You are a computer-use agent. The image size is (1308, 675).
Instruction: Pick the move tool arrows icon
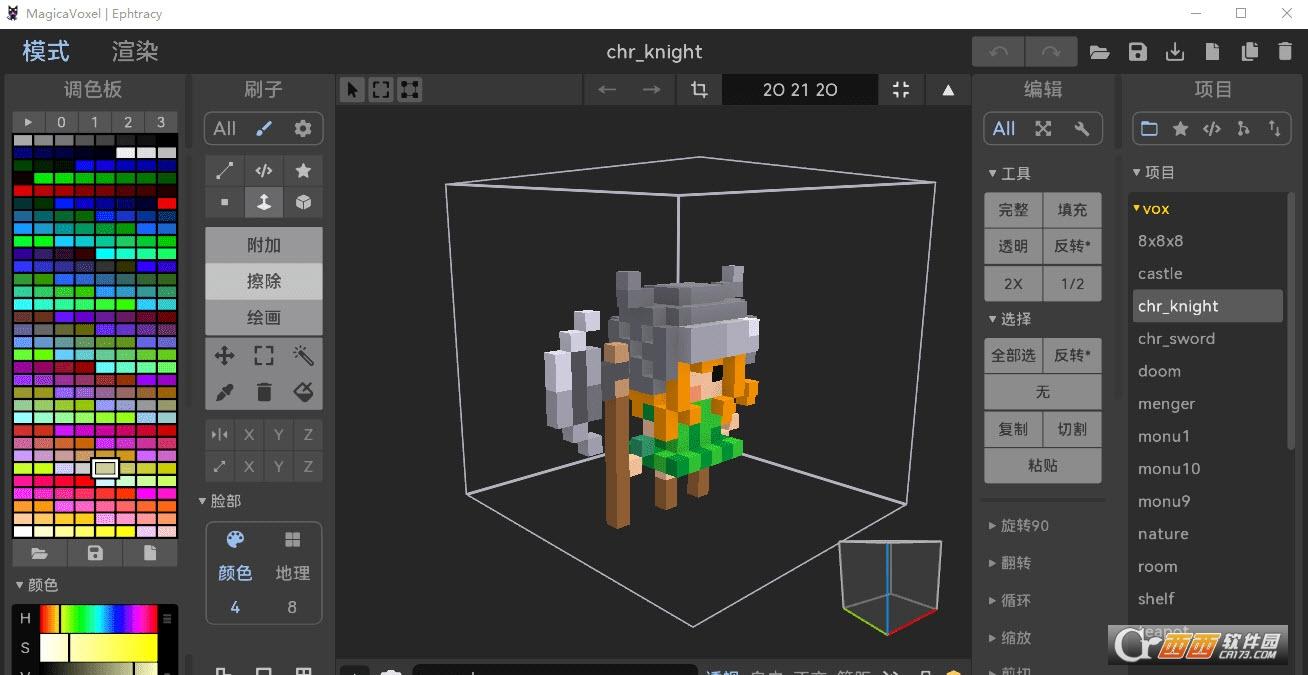pyautogui.click(x=224, y=356)
